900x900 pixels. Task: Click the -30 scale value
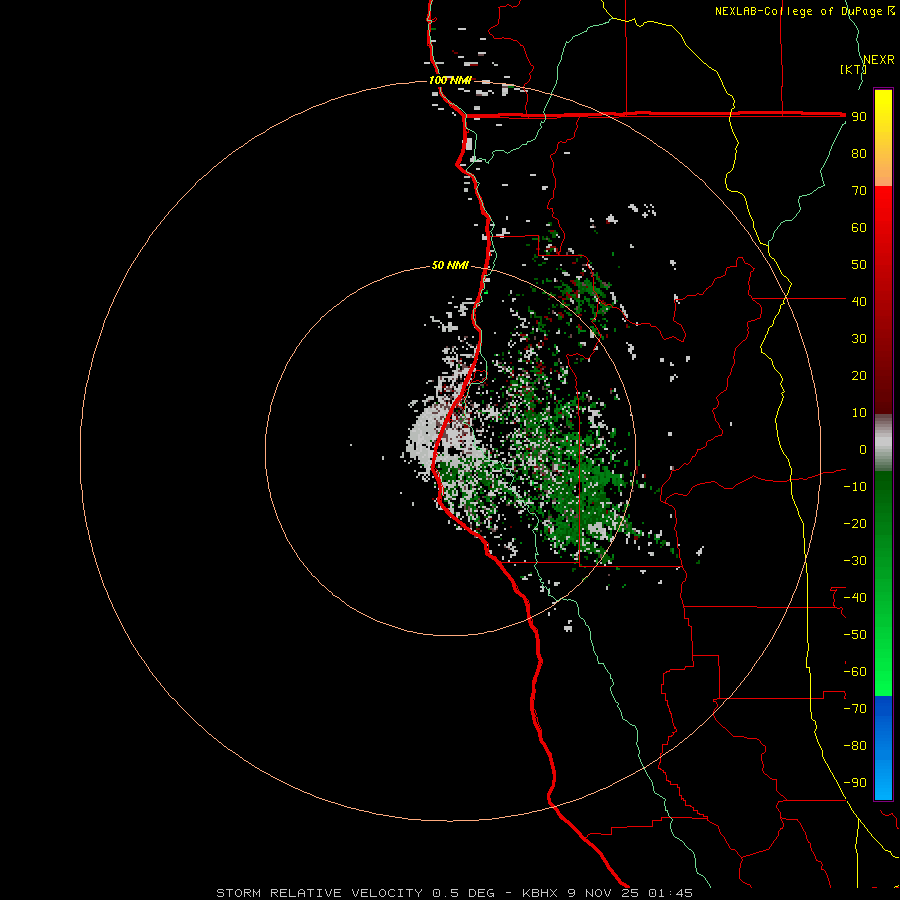point(855,561)
